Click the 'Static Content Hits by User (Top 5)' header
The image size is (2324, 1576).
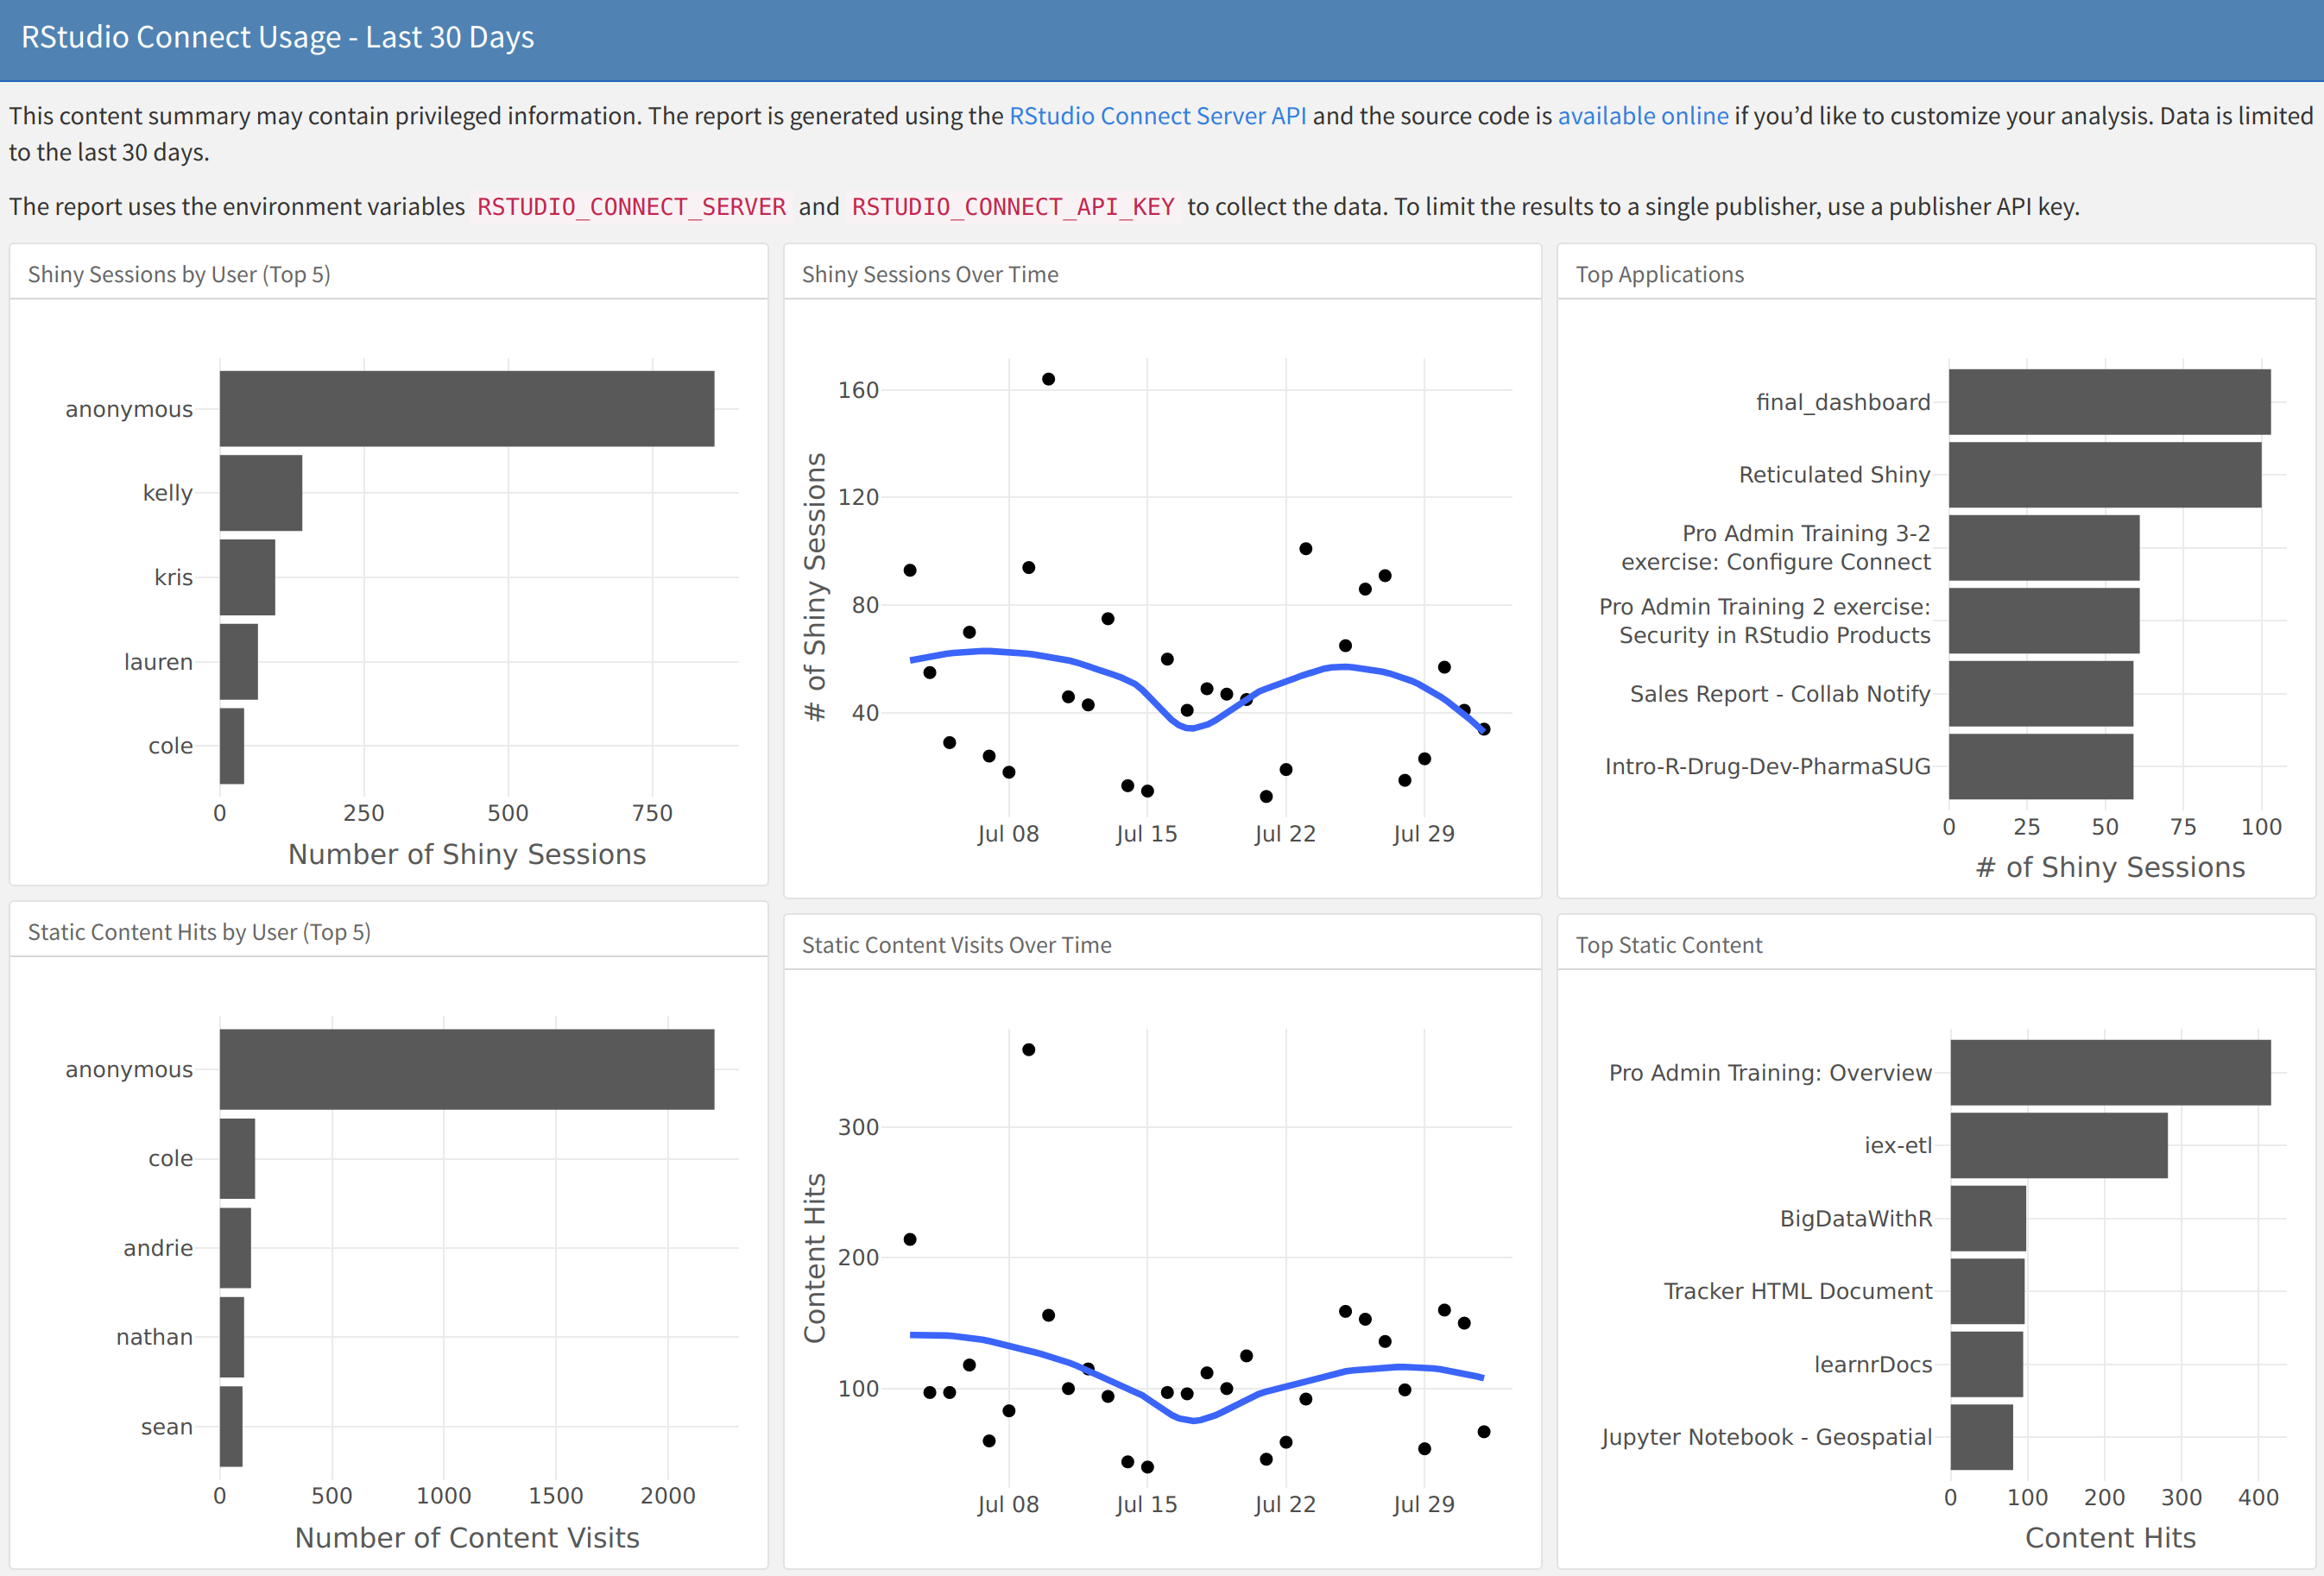click(x=199, y=932)
